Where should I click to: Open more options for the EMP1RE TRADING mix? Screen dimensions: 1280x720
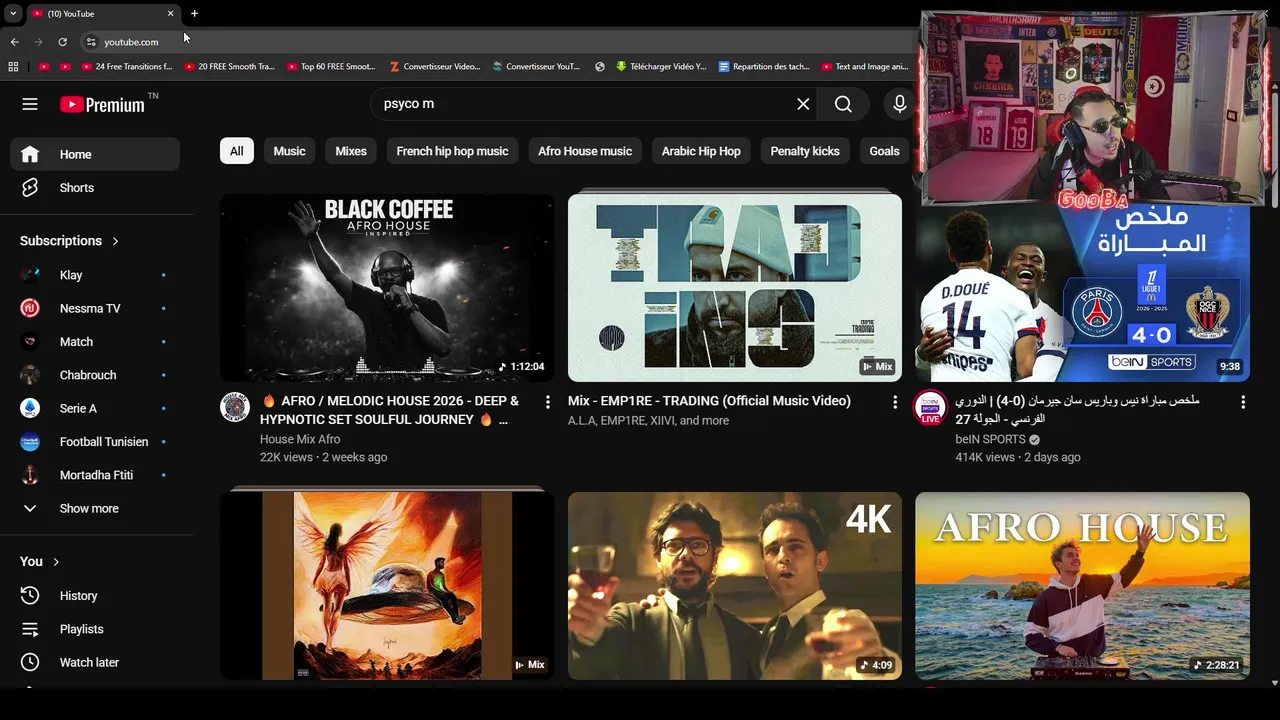[895, 402]
